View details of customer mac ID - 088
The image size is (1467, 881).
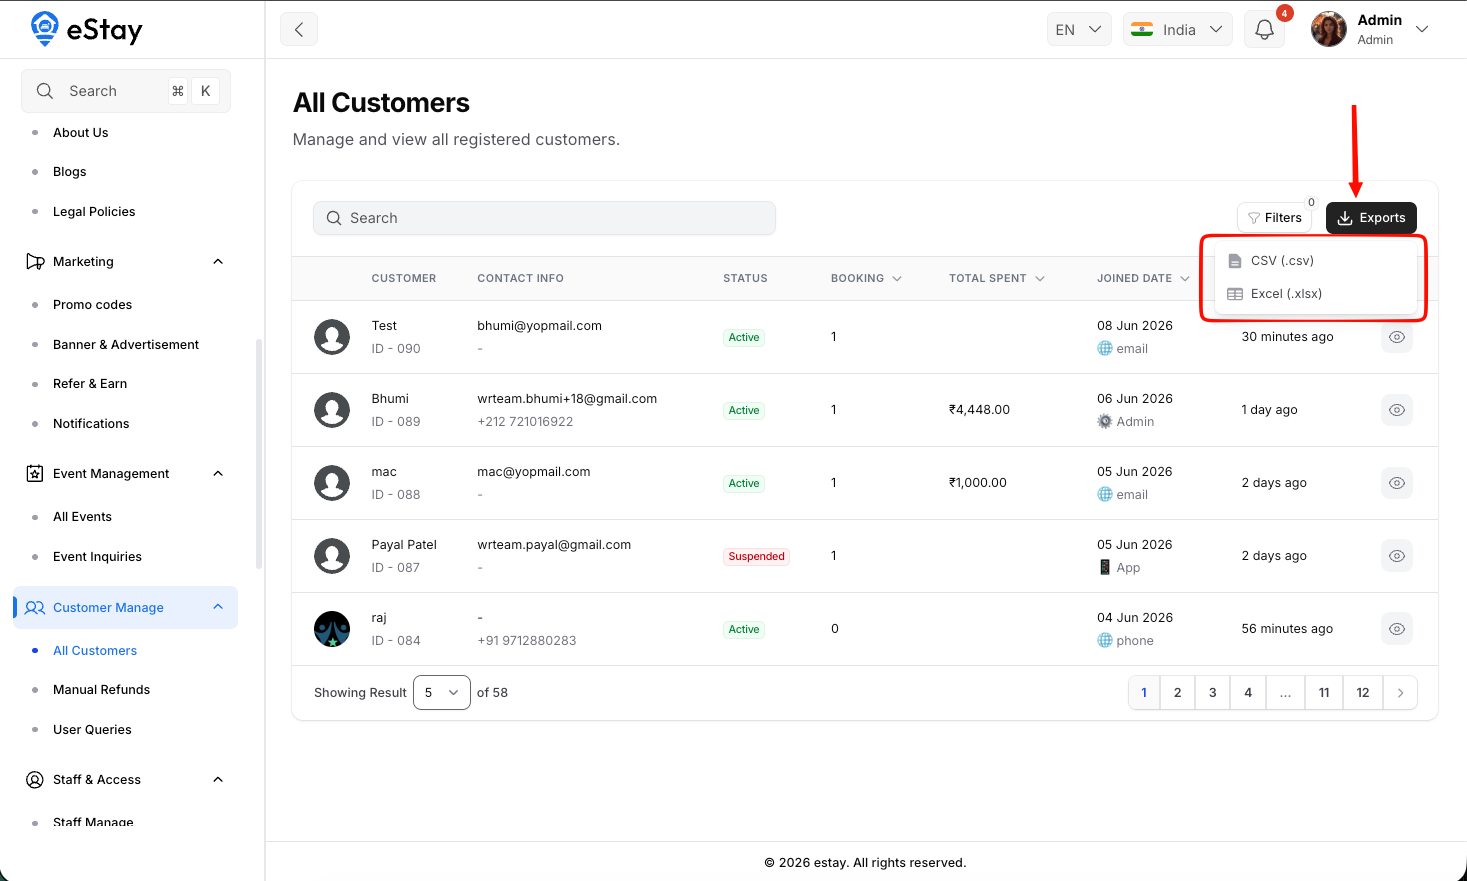tap(1397, 483)
